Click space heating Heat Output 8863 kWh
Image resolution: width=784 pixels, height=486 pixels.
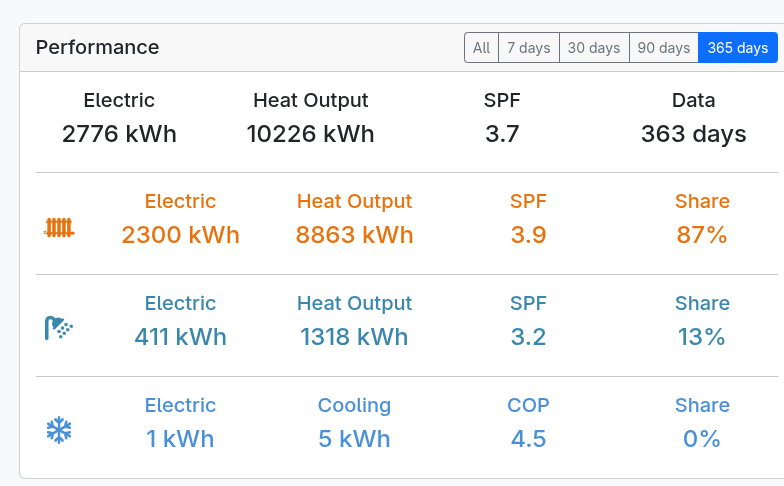(x=354, y=235)
